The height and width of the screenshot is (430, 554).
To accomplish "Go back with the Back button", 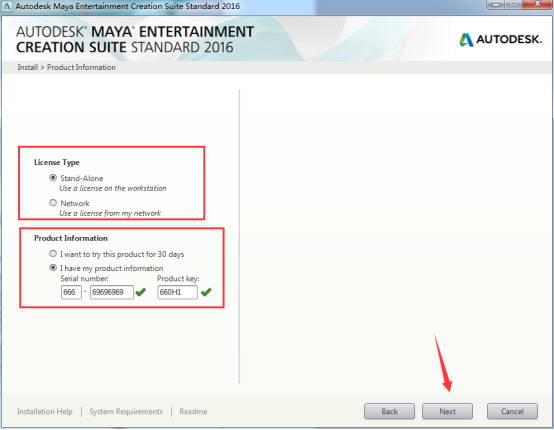I will pos(389,411).
